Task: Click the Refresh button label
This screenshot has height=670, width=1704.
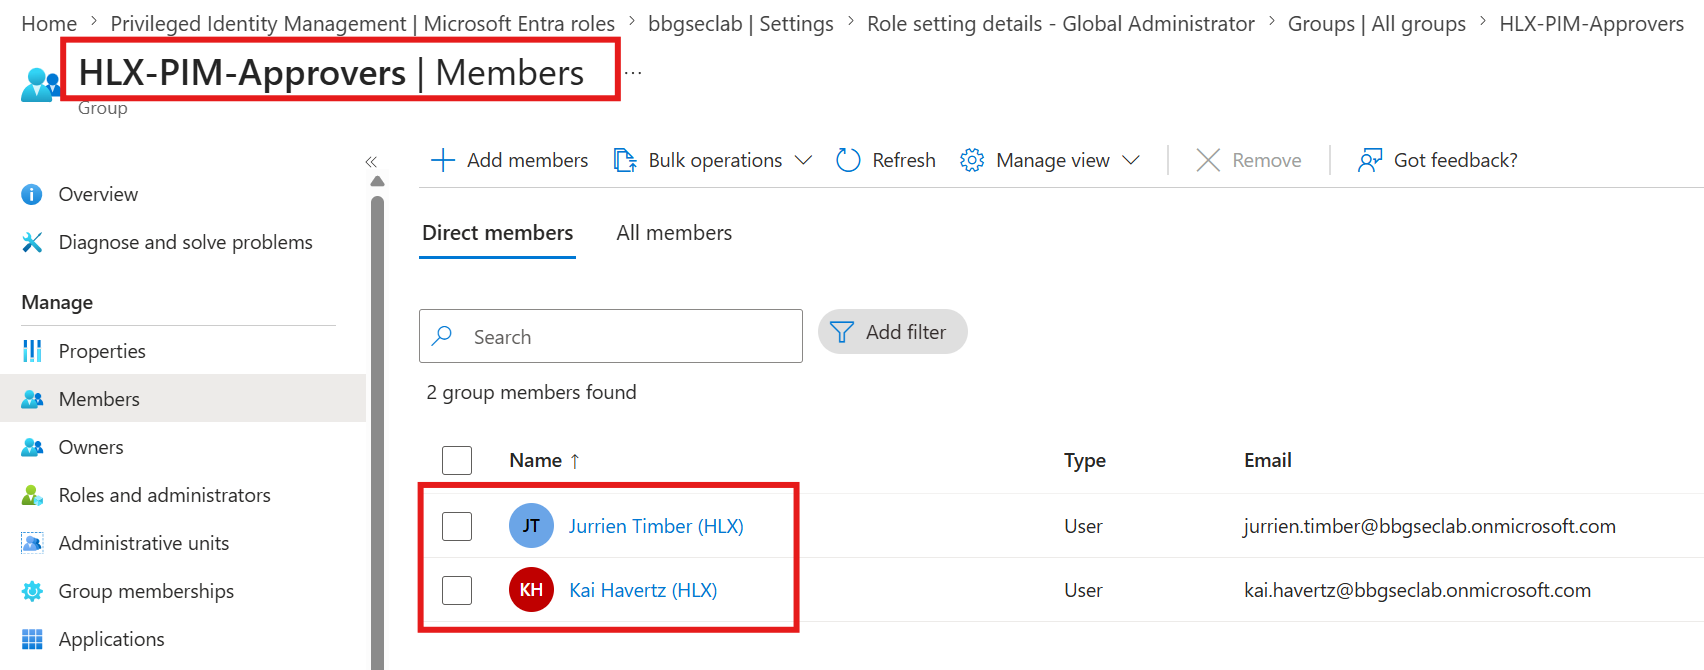Action: (x=904, y=160)
